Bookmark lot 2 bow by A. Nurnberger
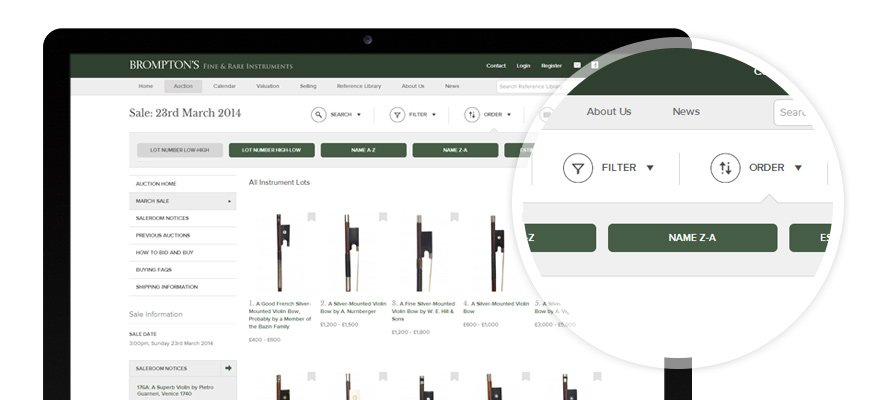The width and height of the screenshot is (884, 400). pos(383,217)
